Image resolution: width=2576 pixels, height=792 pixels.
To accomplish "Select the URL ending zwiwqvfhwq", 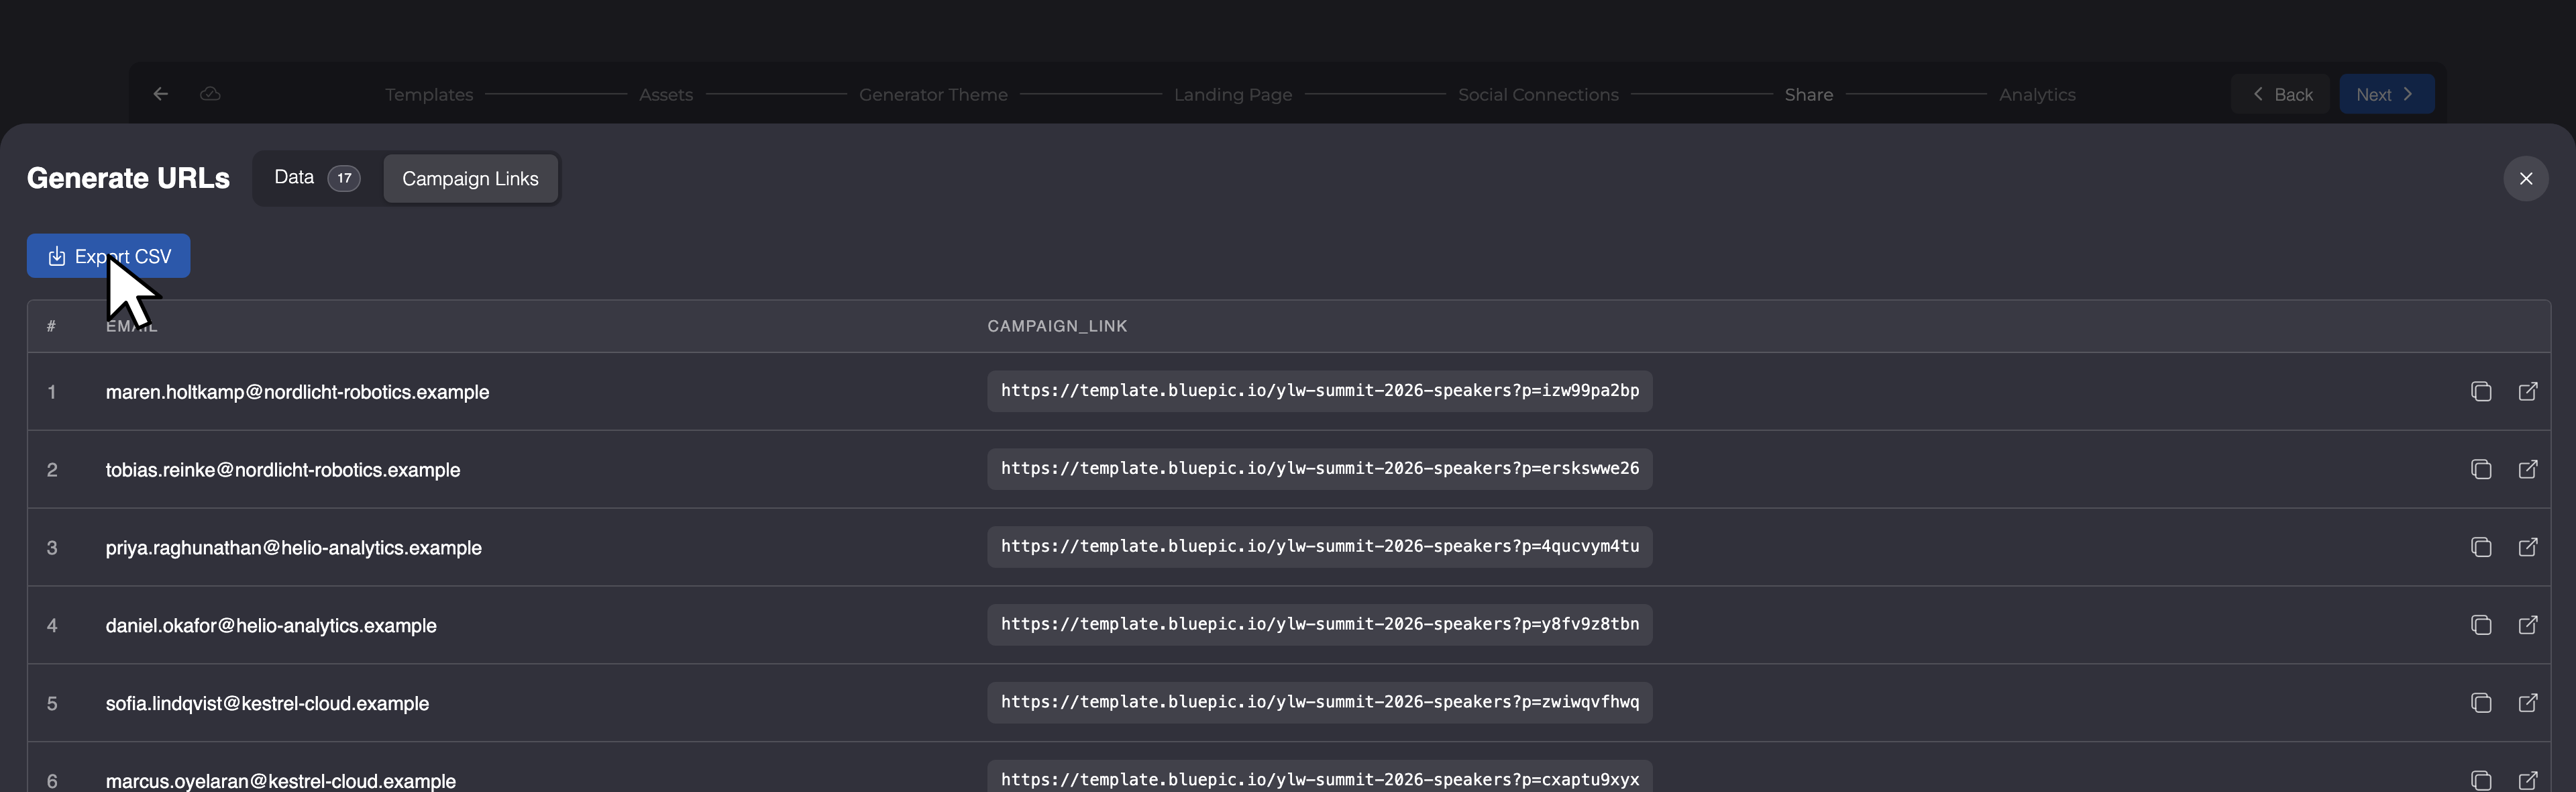I will pos(1320,703).
